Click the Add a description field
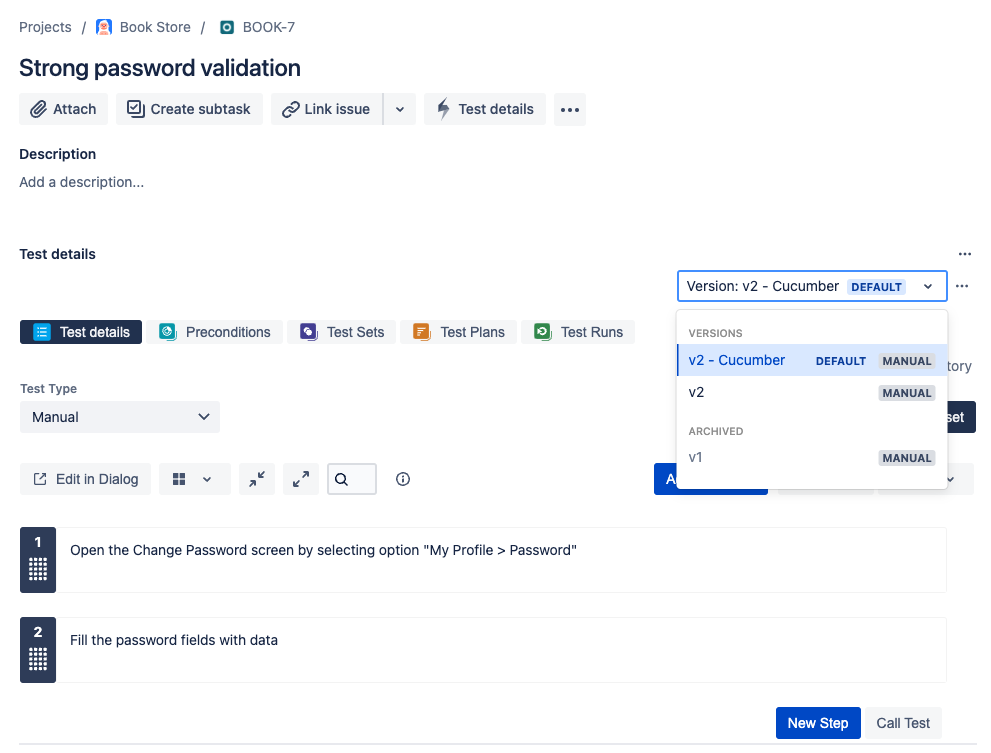This screenshot has height=753, width=991. (x=82, y=182)
